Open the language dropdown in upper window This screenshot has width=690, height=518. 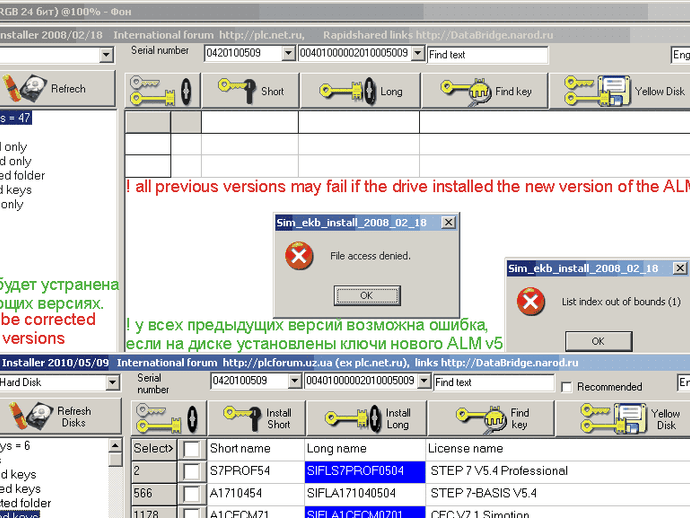point(681,55)
